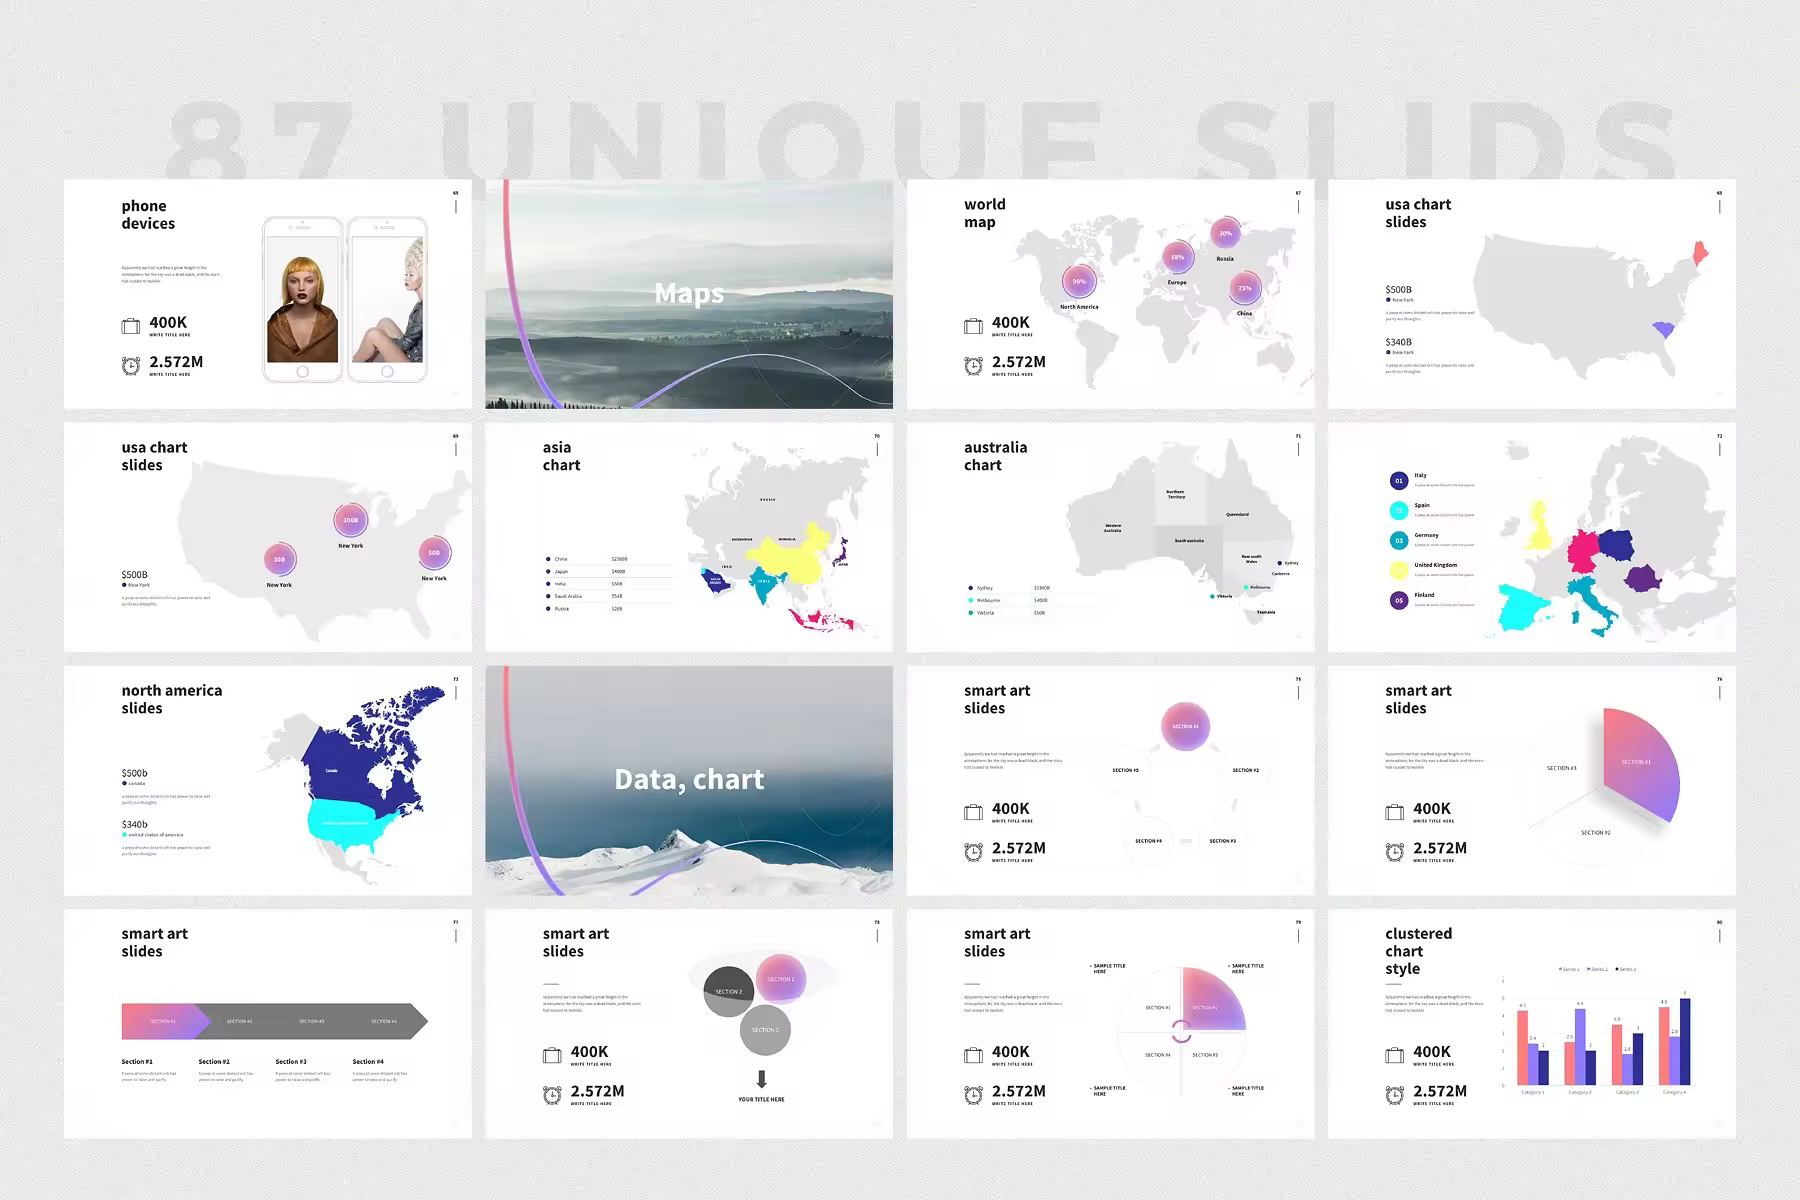1800x1200 pixels.
Task: Click the 30% bubble over Russia
Action: (x=1225, y=234)
